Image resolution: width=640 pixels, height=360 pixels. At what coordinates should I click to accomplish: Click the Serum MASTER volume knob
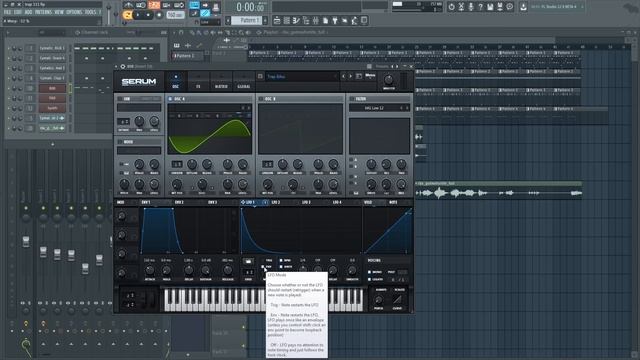[x=389, y=80]
